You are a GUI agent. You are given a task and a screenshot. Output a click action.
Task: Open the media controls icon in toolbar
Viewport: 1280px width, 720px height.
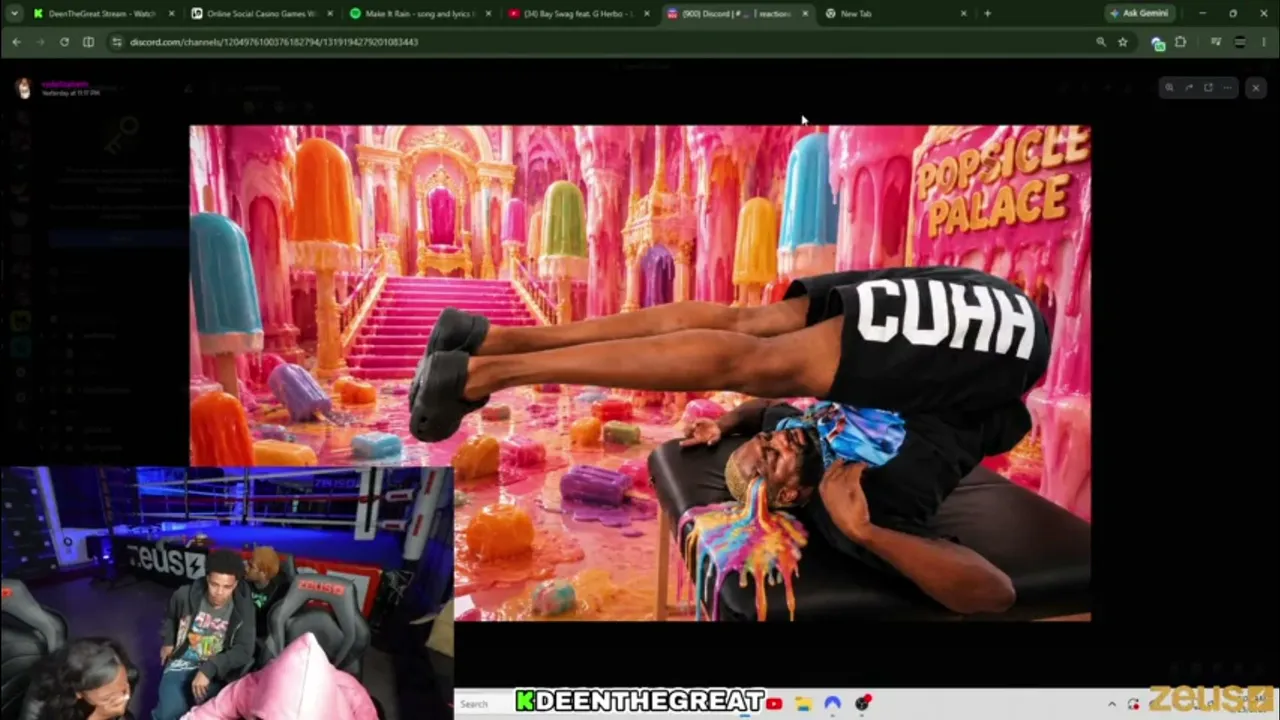click(x=1216, y=42)
